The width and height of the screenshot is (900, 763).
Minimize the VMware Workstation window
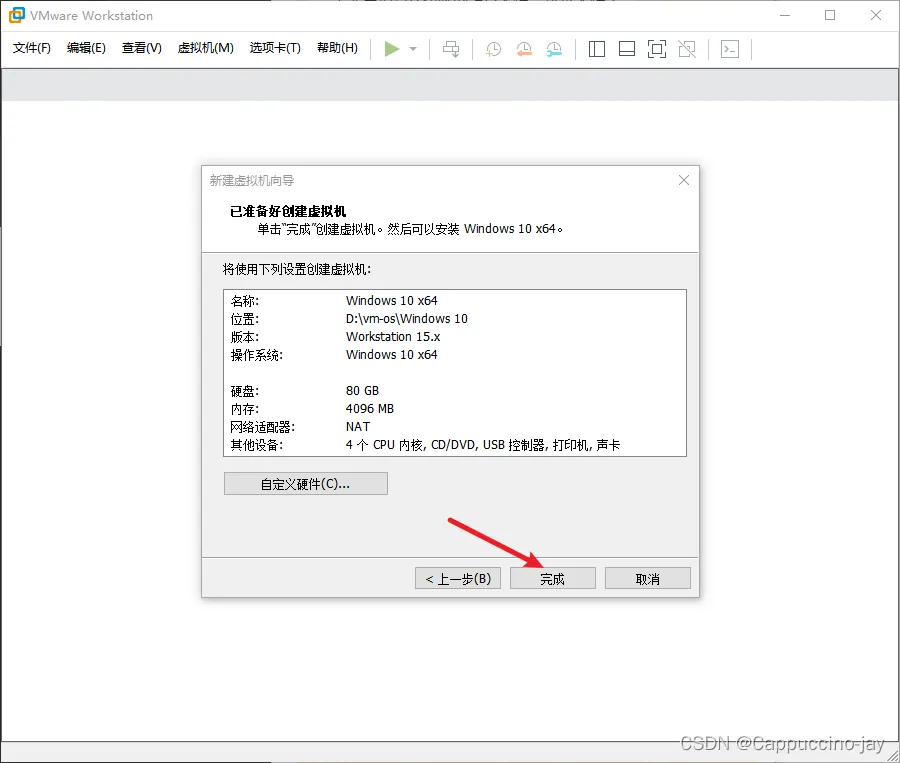point(785,16)
